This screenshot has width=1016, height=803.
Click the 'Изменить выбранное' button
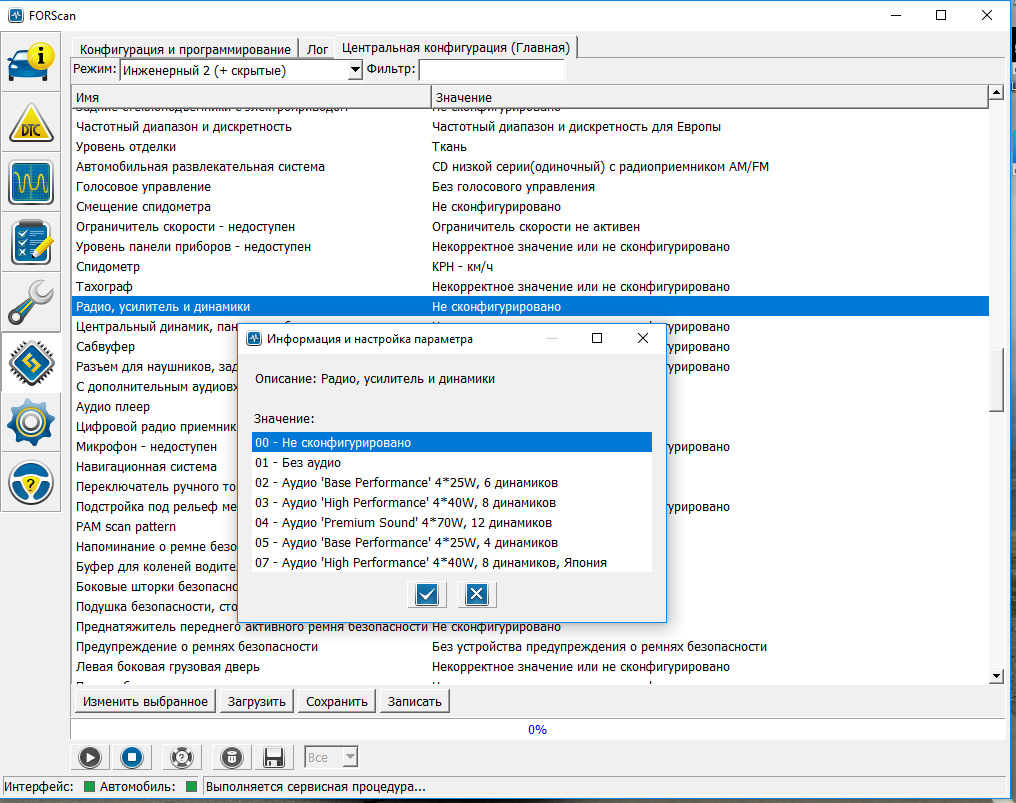[145, 702]
